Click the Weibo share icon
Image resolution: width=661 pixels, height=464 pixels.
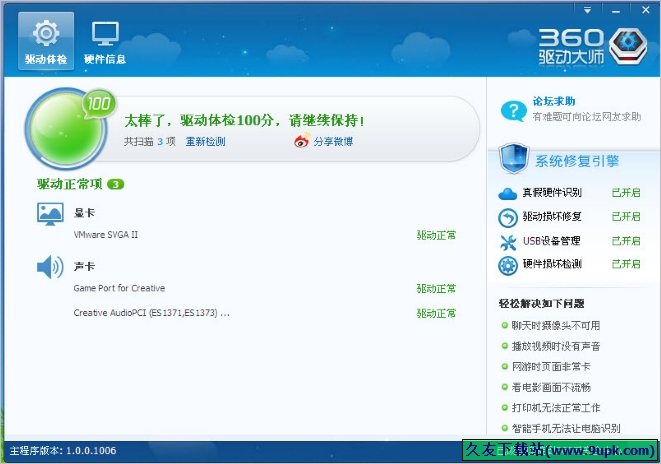click(302, 141)
